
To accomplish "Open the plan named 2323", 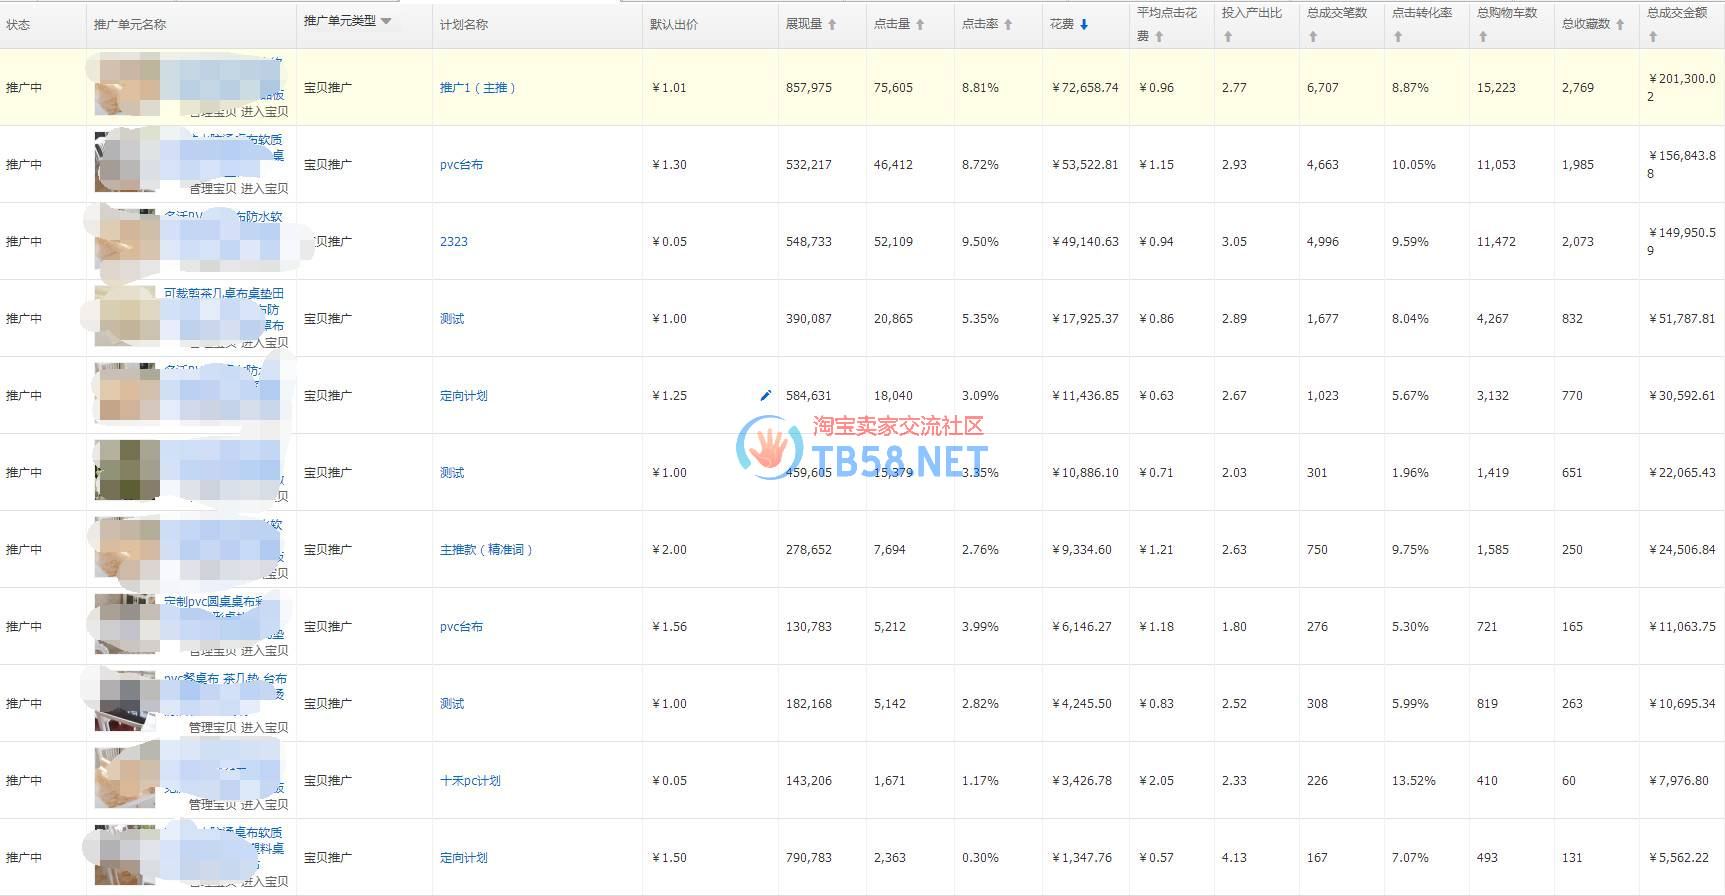I will (x=454, y=242).
